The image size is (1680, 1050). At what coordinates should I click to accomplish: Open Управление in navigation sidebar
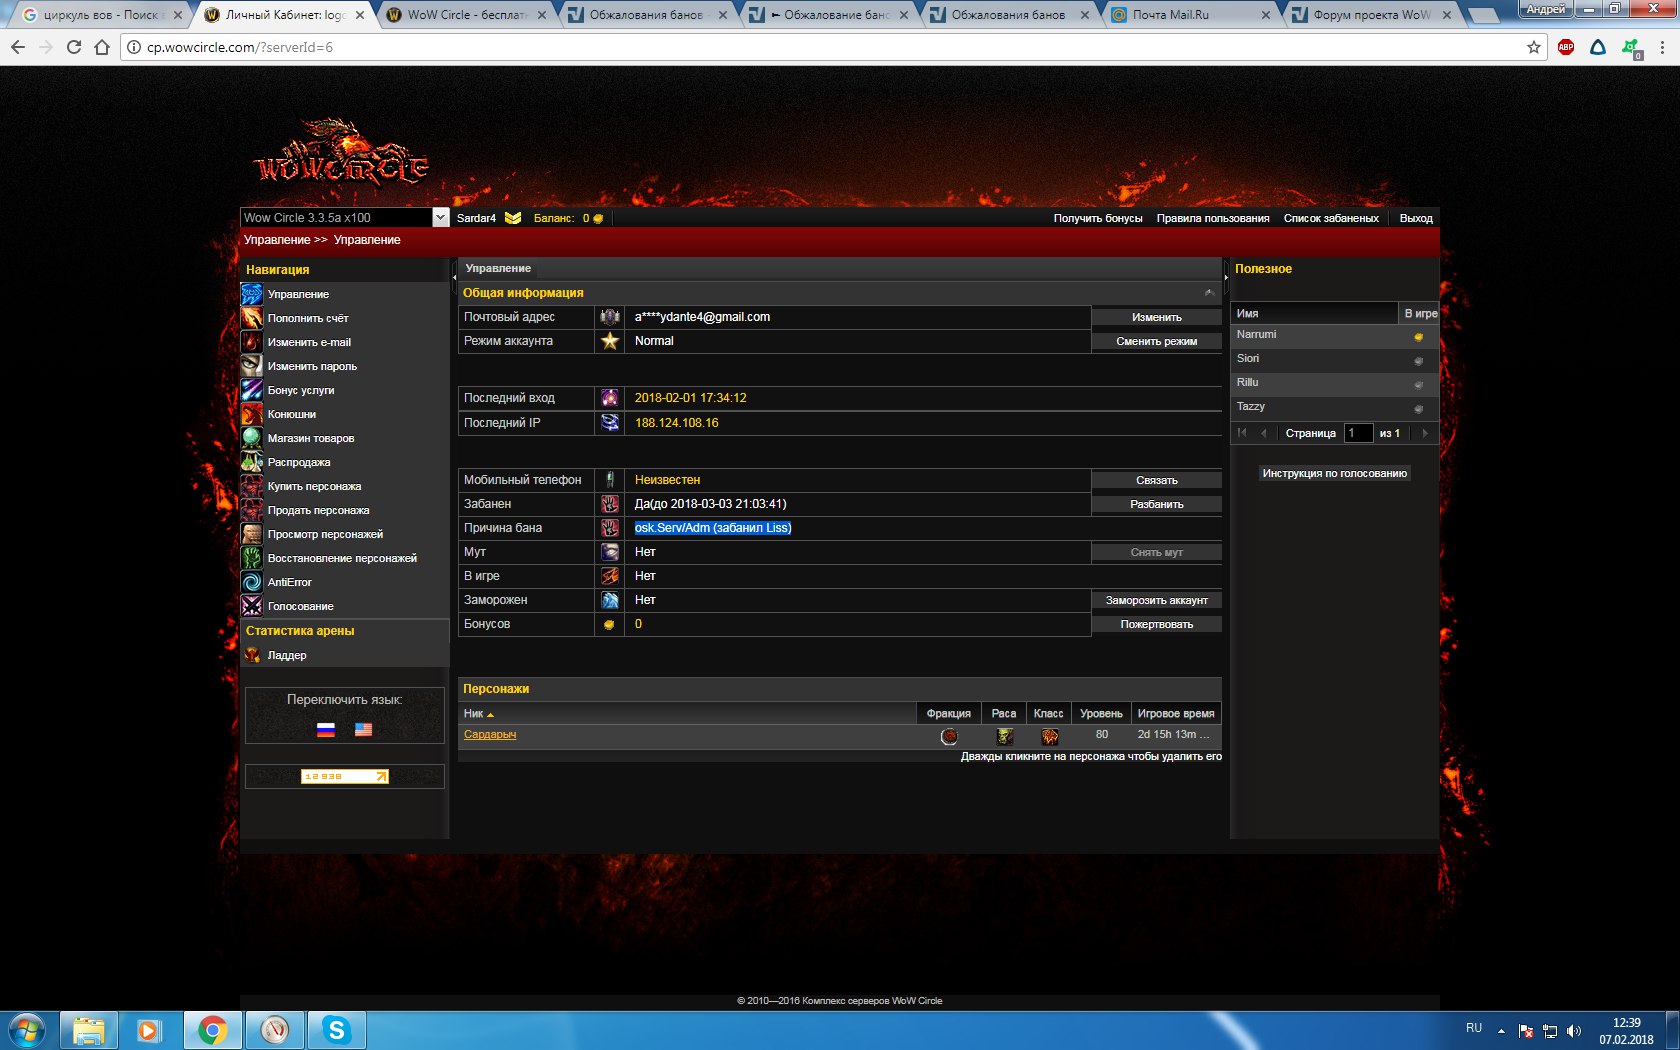point(298,294)
